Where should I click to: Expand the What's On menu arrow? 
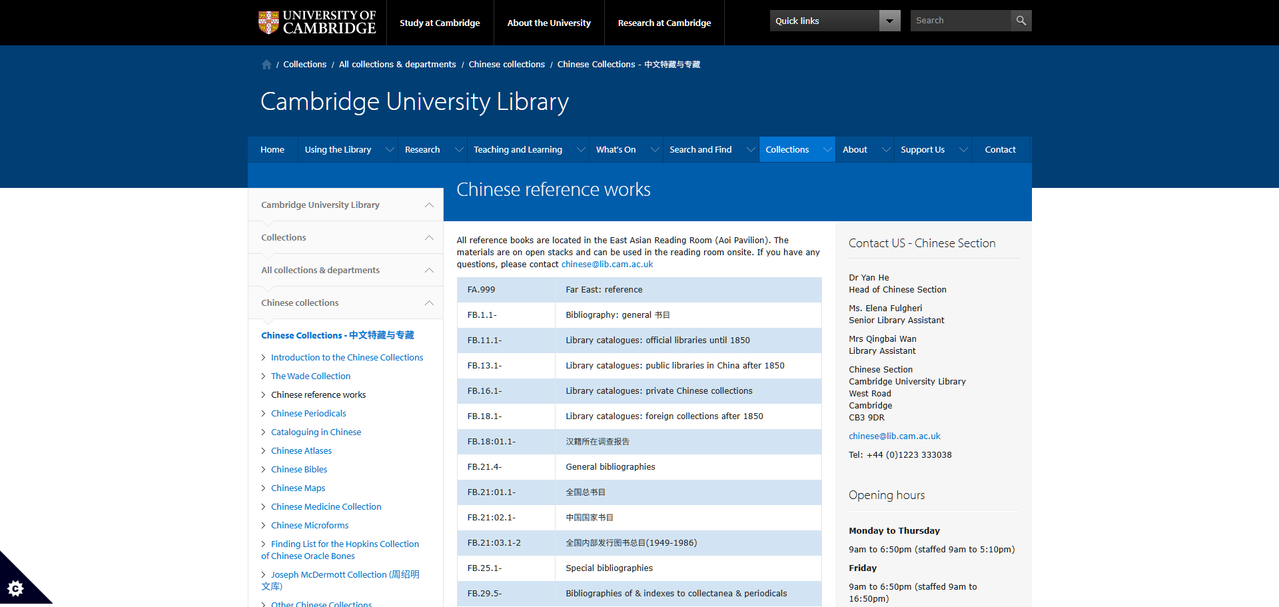[654, 150]
